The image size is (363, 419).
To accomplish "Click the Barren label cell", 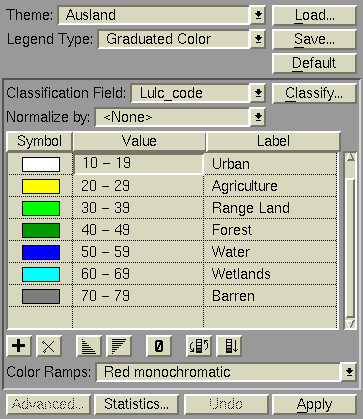I will (271, 296).
